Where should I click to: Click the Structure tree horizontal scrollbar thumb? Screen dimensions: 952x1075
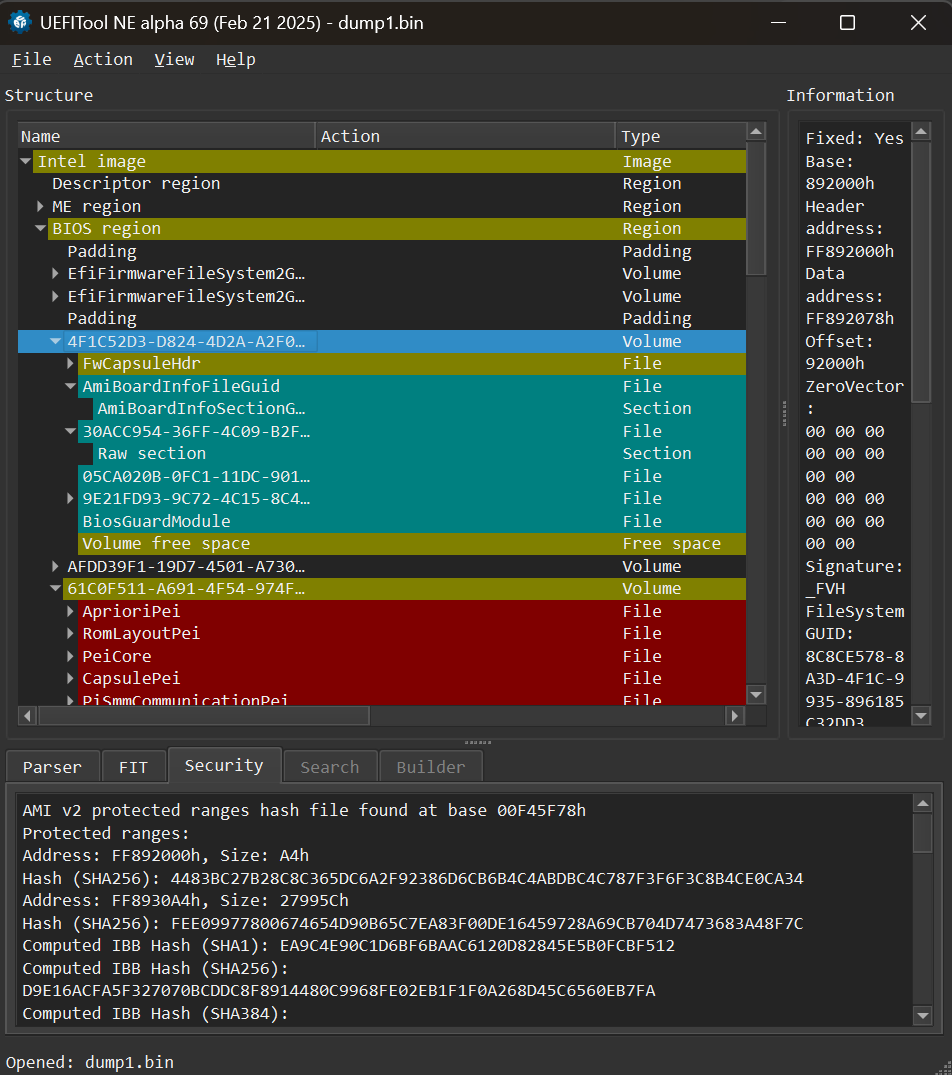coord(204,716)
